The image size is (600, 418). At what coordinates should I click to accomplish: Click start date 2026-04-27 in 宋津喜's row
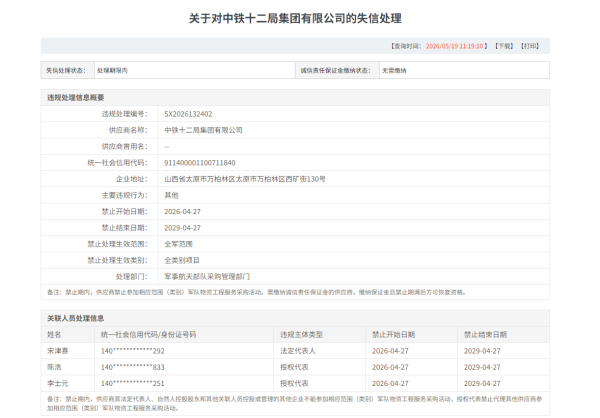[390, 351]
